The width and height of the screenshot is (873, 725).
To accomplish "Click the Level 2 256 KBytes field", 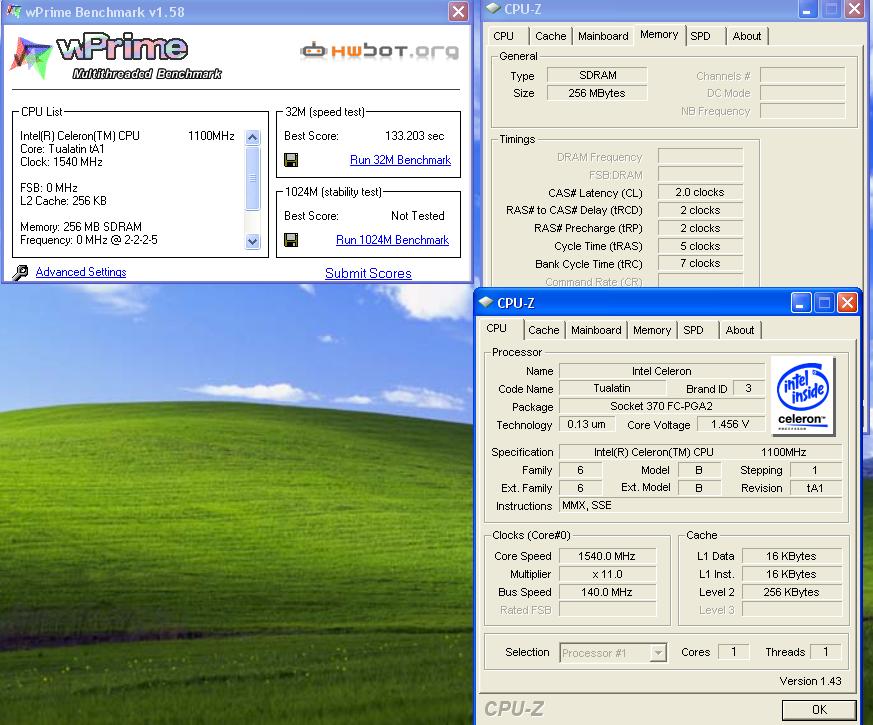I will [791, 592].
